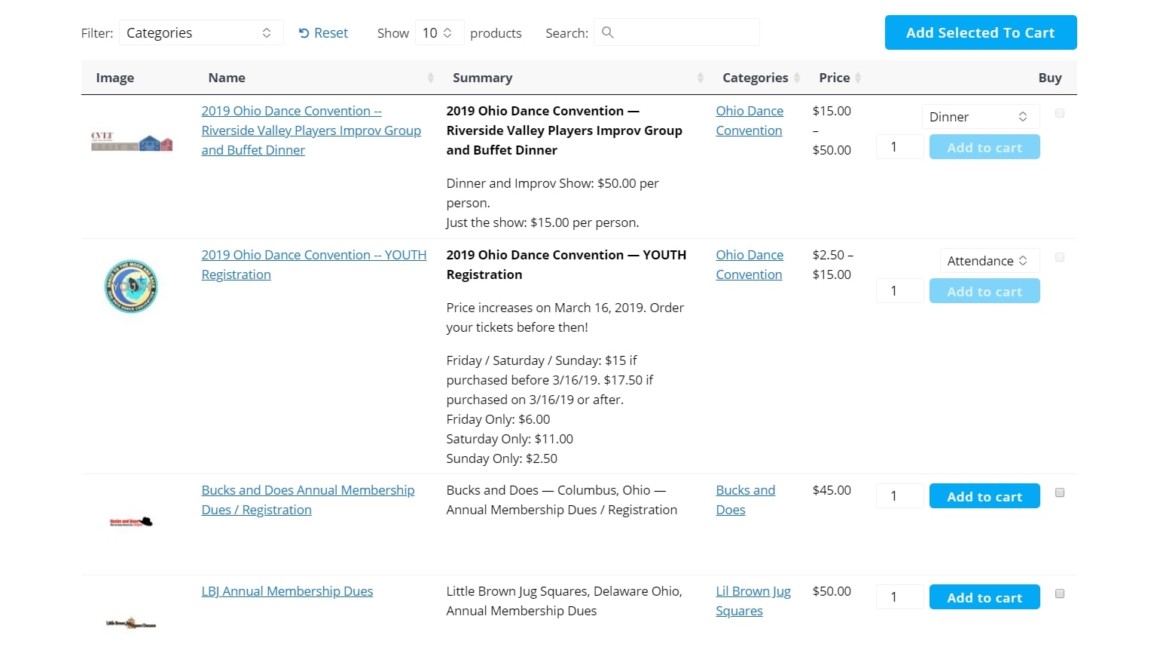Open the Categories filter dropdown
The image size is (1160, 656).
tap(200, 32)
